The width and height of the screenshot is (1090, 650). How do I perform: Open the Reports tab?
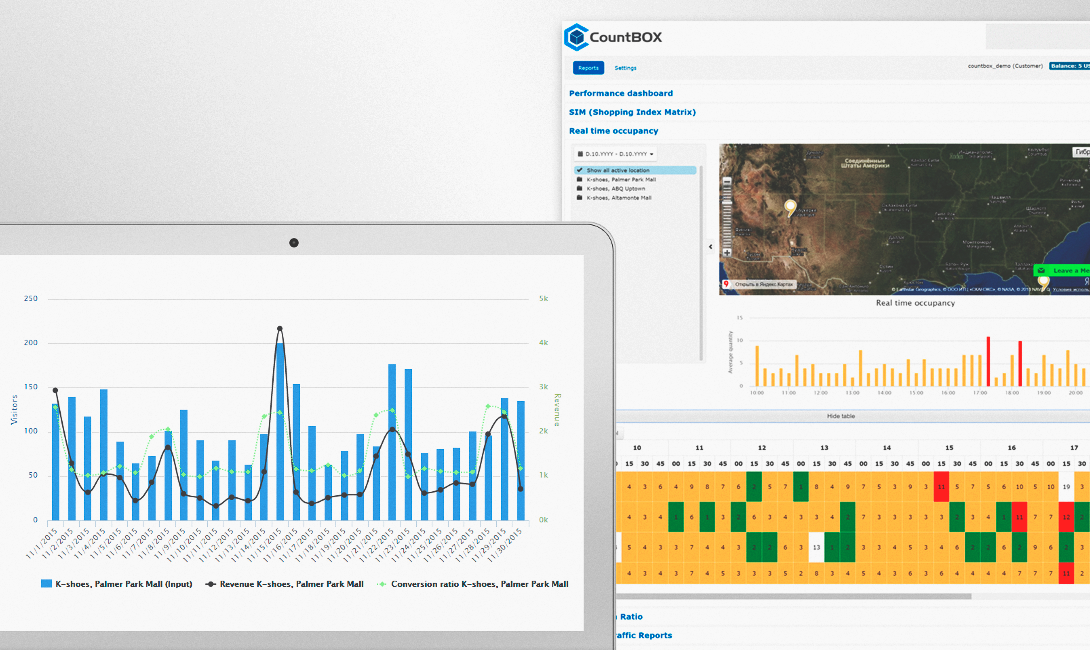(x=588, y=68)
